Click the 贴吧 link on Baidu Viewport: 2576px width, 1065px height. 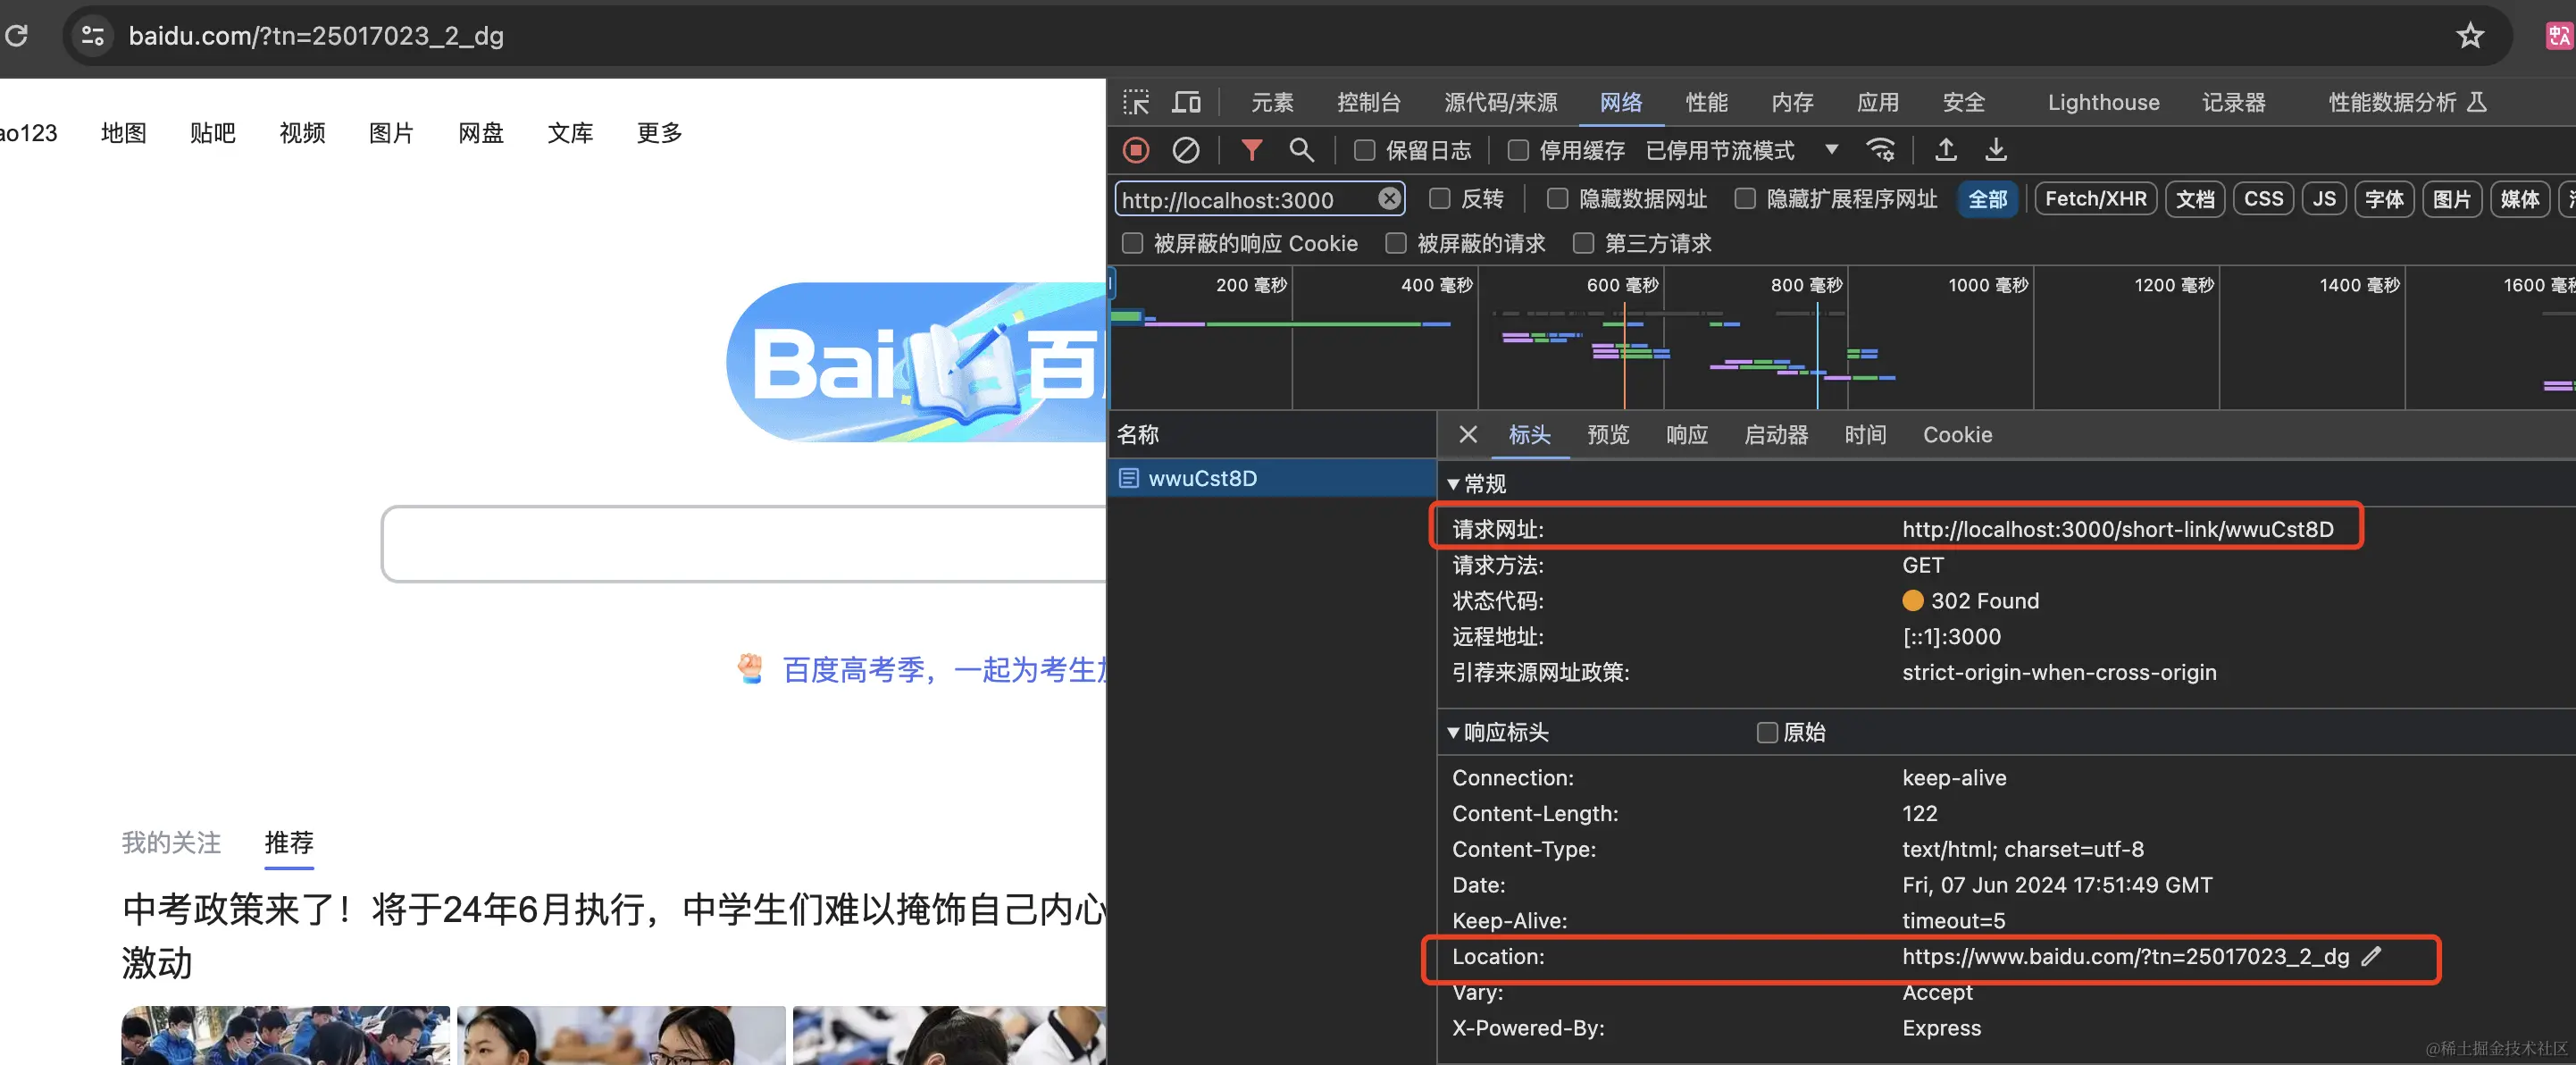point(212,133)
